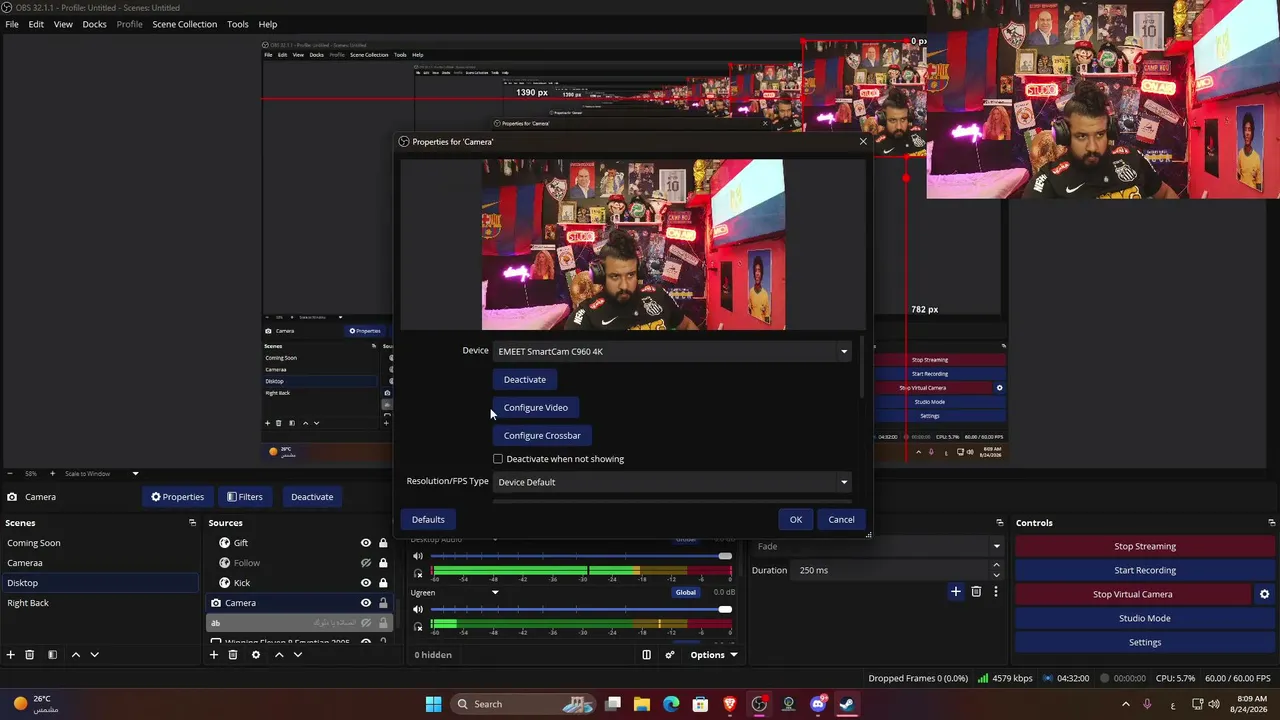The height and width of the screenshot is (720, 1280).
Task: Move source down with Sources down arrow
Action: (297, 655)
